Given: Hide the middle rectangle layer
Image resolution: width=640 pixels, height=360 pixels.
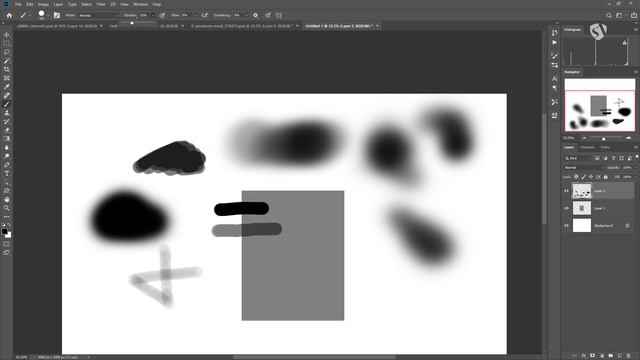Looking at the screenshot, I should [567, 208].
